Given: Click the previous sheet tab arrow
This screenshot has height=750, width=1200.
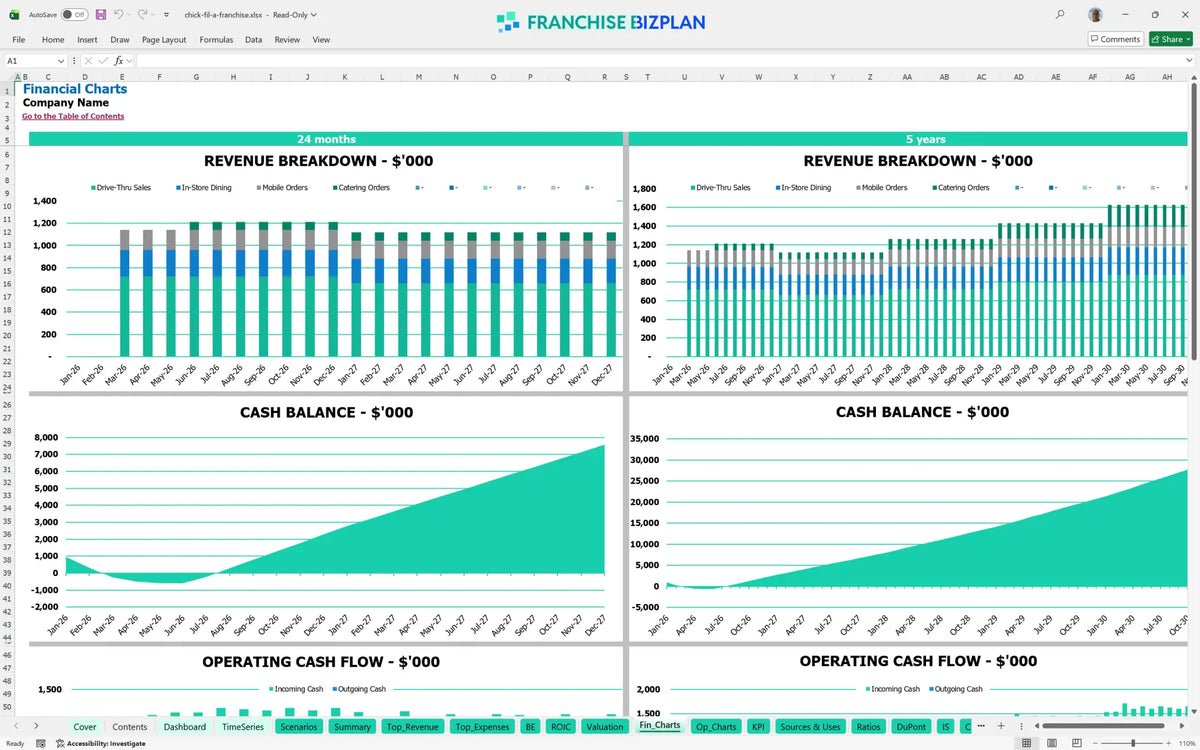Looking at the screenshot, I should point(16,726).
